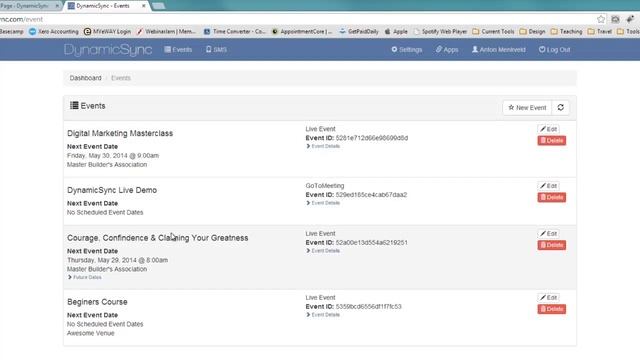Open Travel bookmark folder
The width and height of the screenshot is (640, 360).
pyautogui.click(x=600, y=31)
